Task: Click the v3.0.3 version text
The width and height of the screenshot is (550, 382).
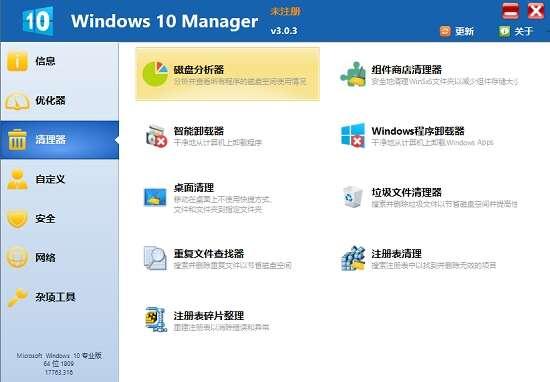Action: [x=284, y=31]
